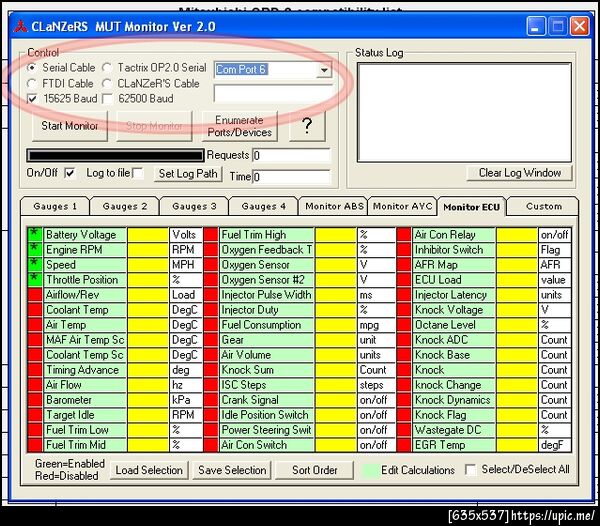Disable the green Engine RPM indicator
This screenshot has width=600, height=526.
click(35, 249)
